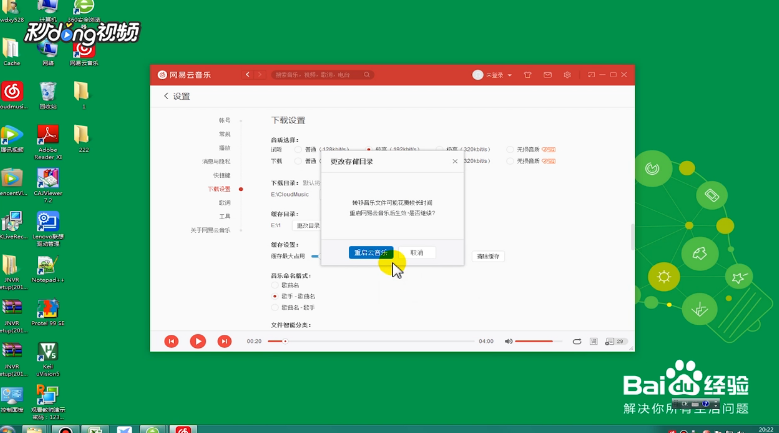Open the playlist queue icon showing 29
Viewport: 779px width, 433px height.
(616, 341)
